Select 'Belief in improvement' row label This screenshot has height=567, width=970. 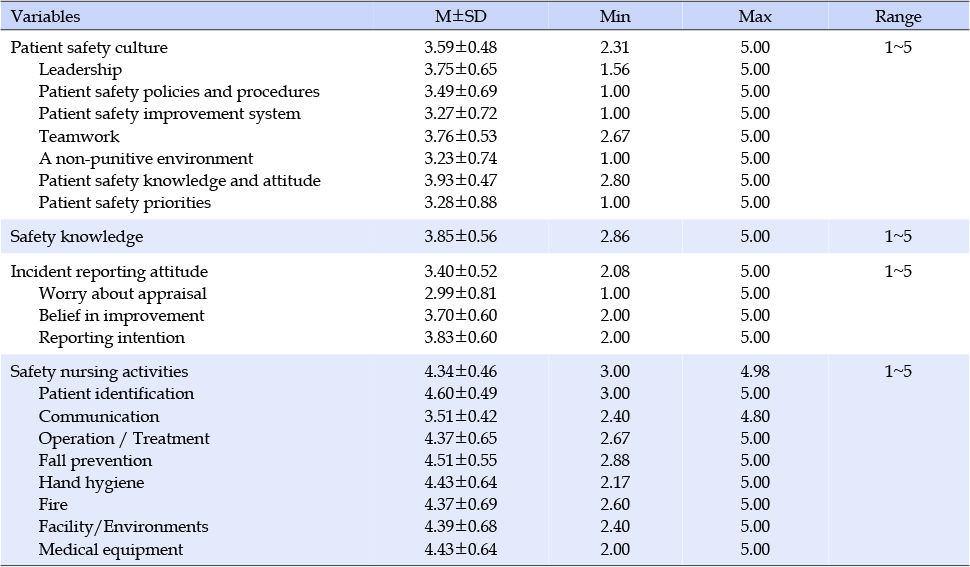(121, 316)
